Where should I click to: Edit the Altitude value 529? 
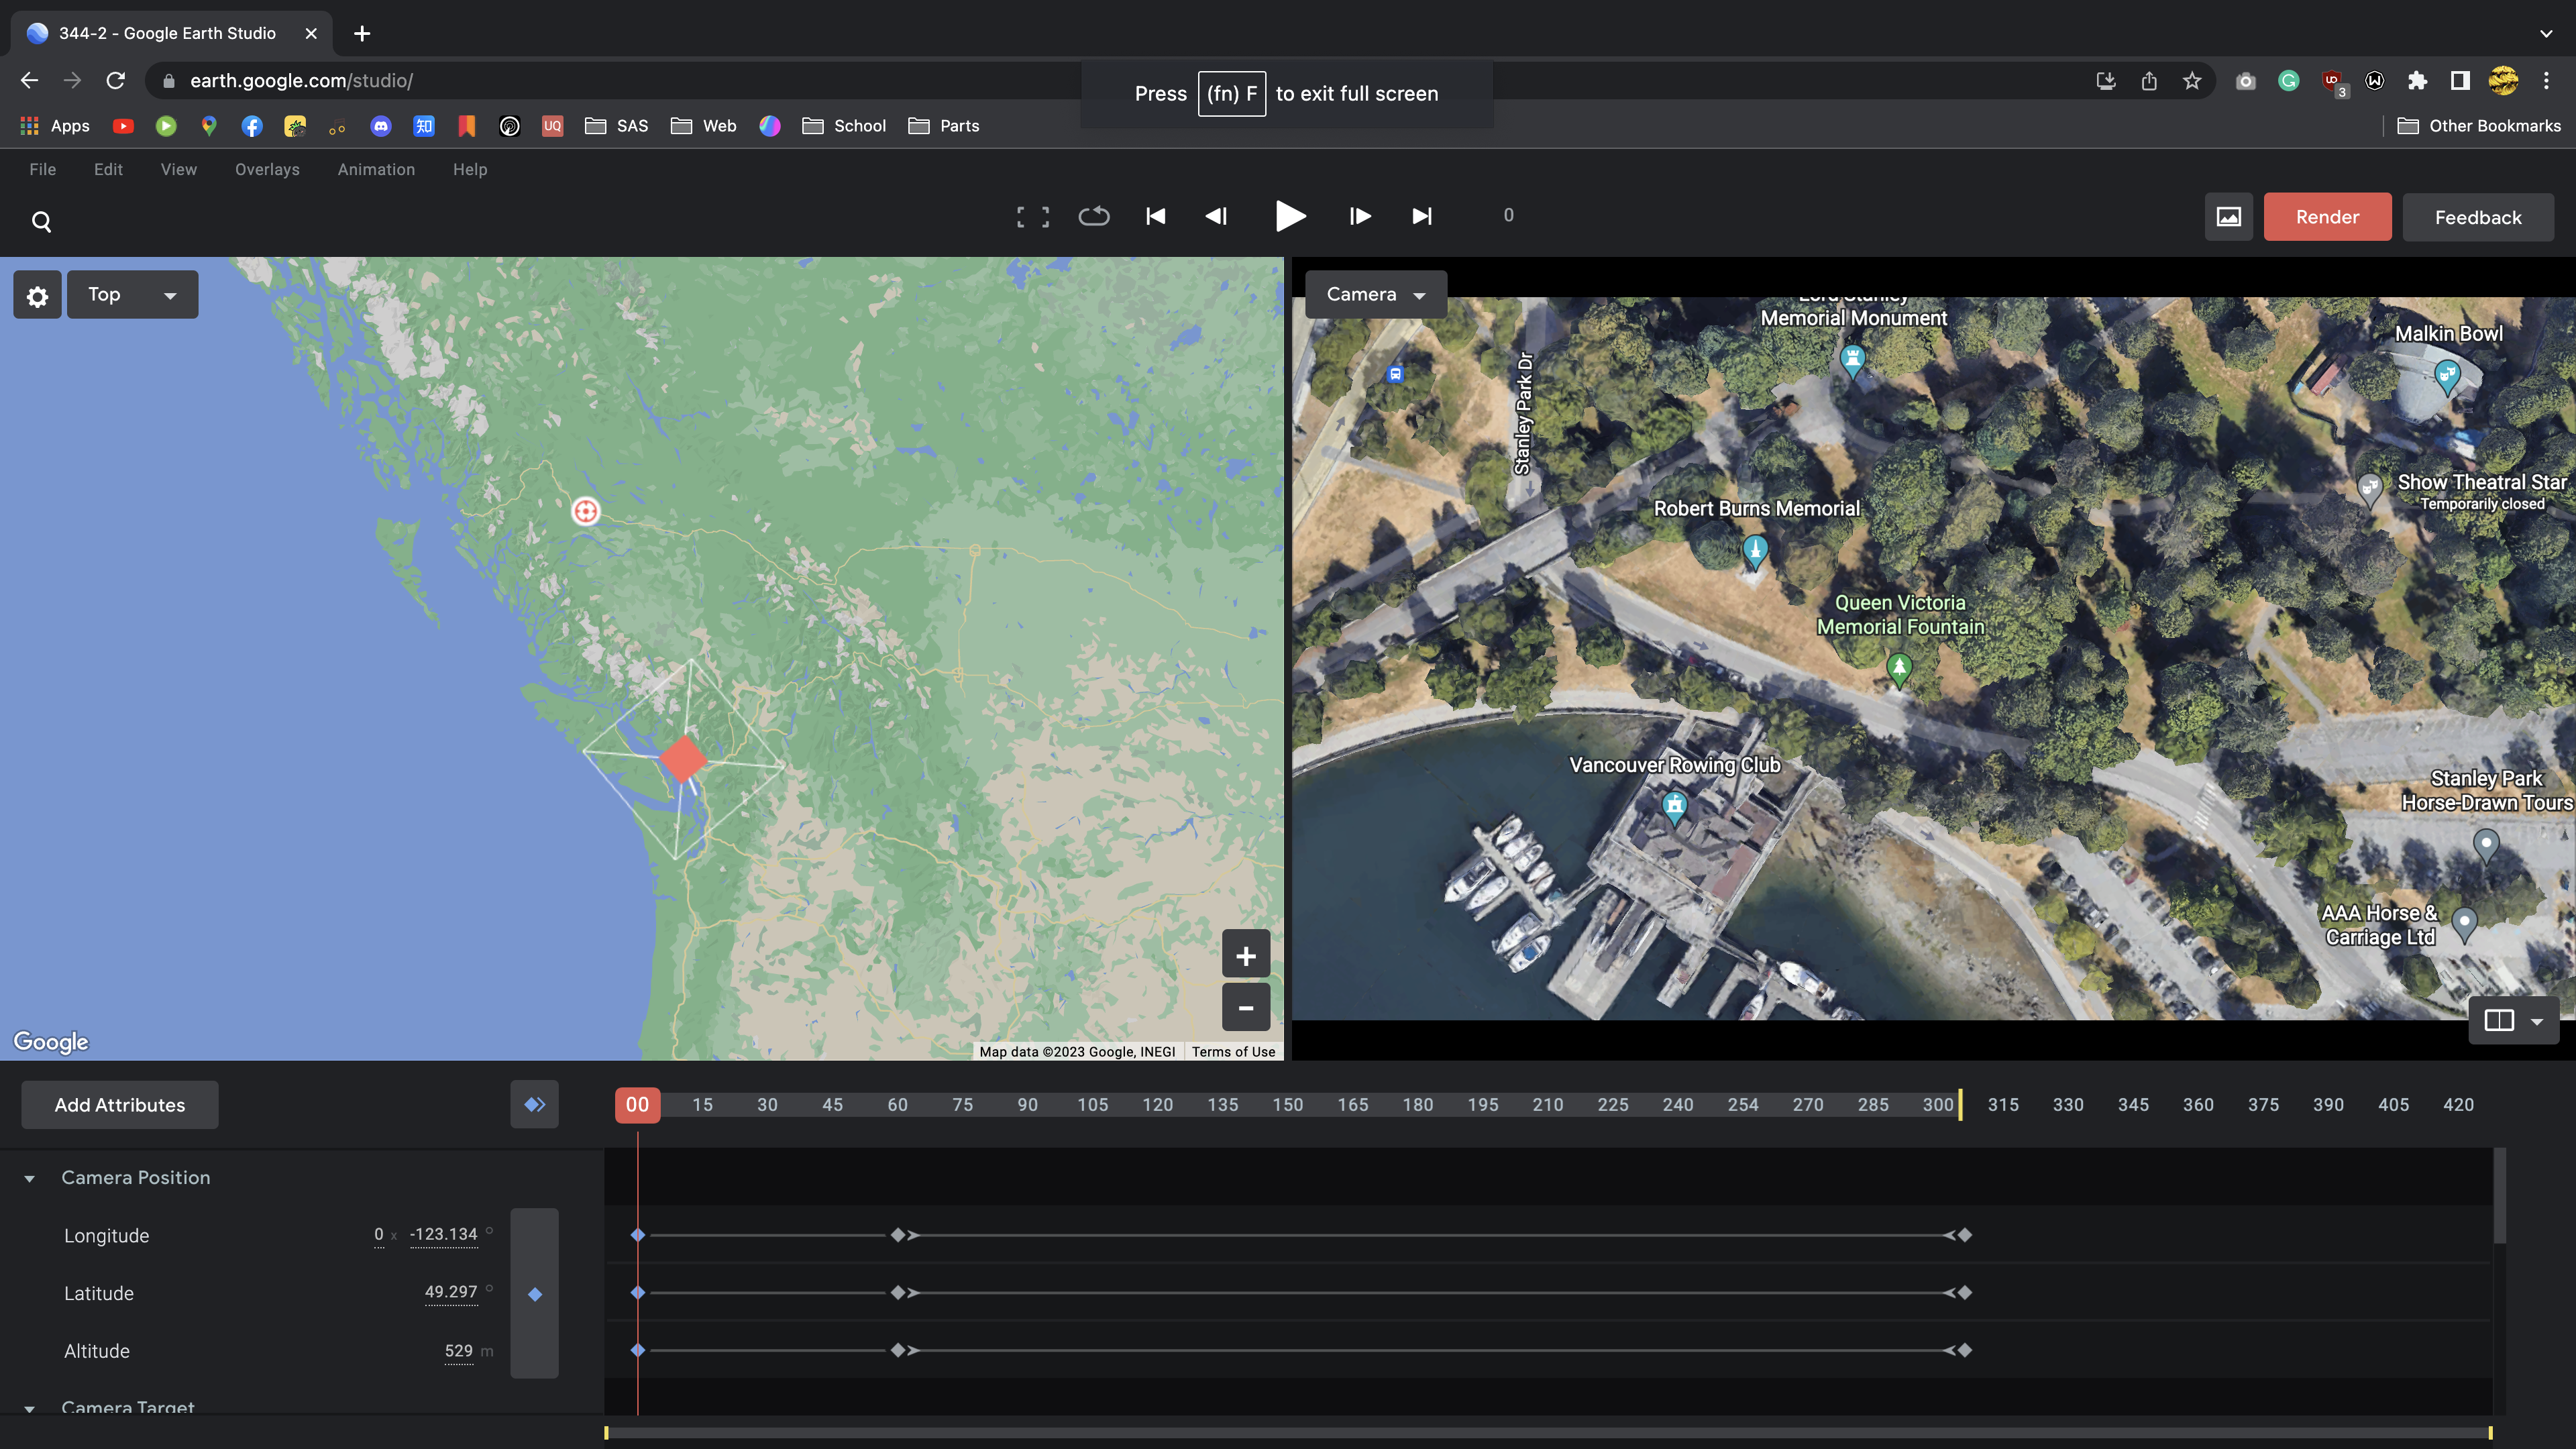point(459,1351)
